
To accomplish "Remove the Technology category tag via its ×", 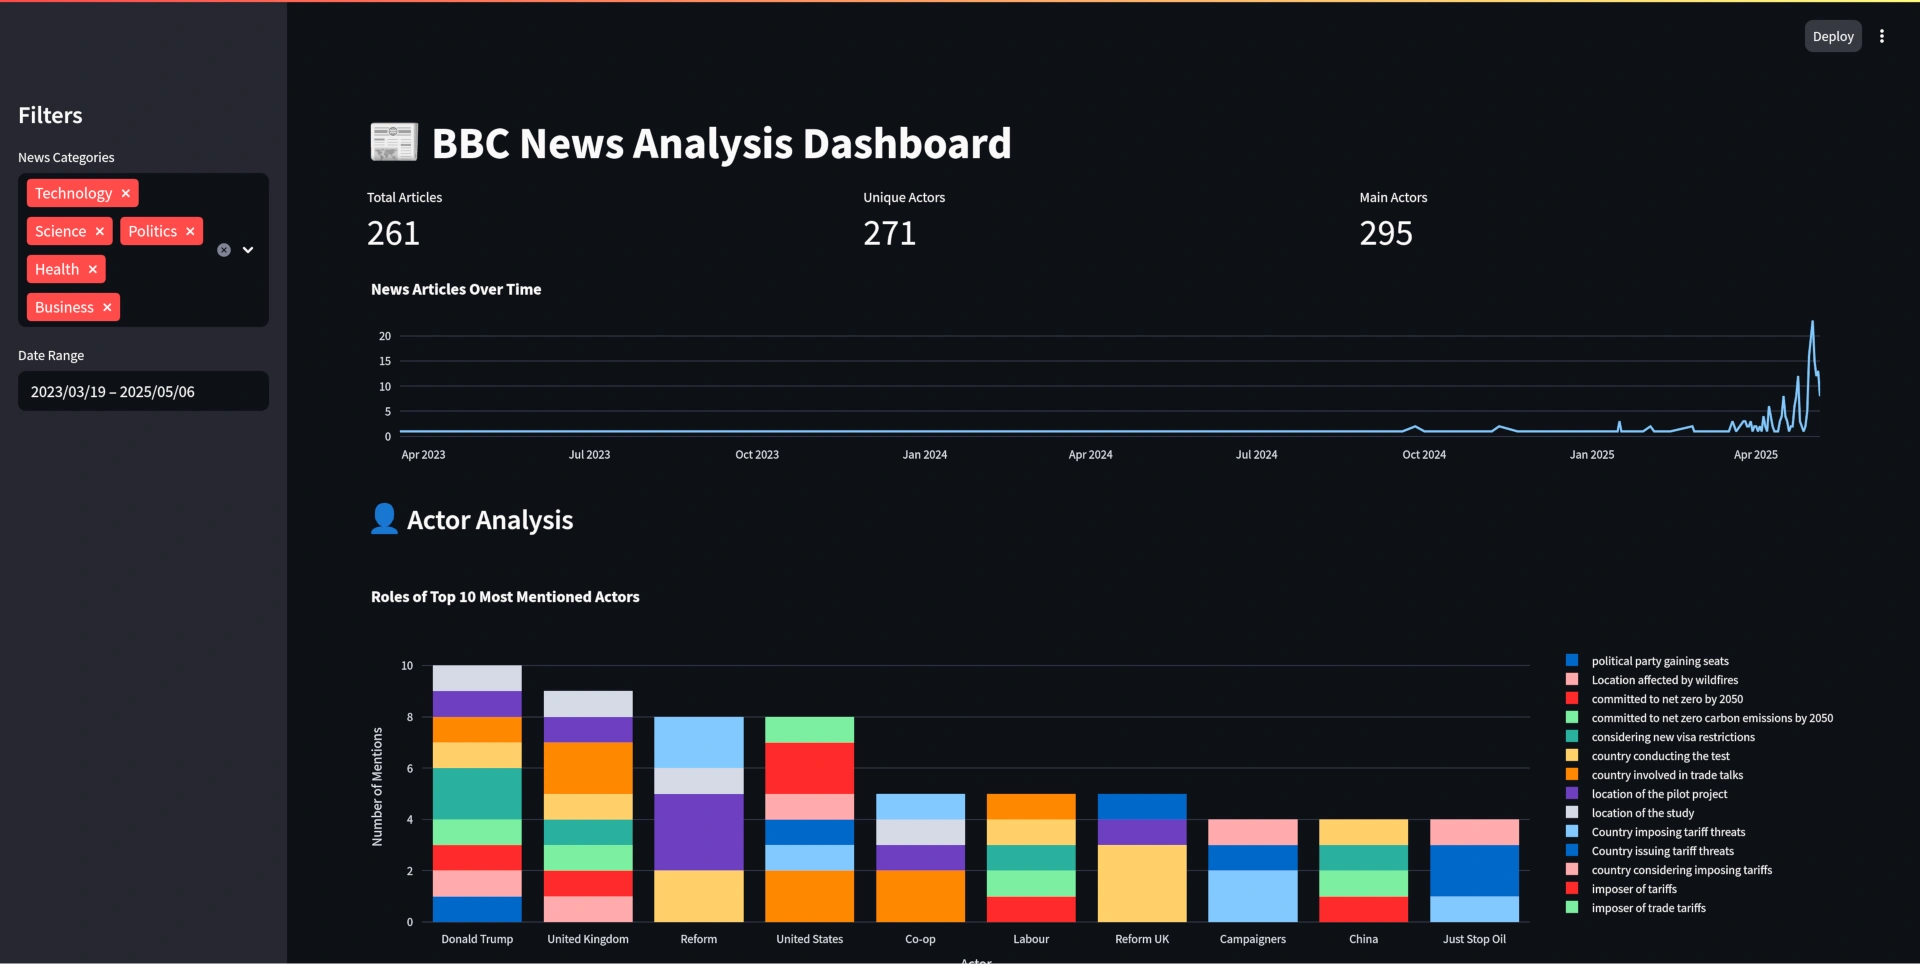I will [125, 193].
